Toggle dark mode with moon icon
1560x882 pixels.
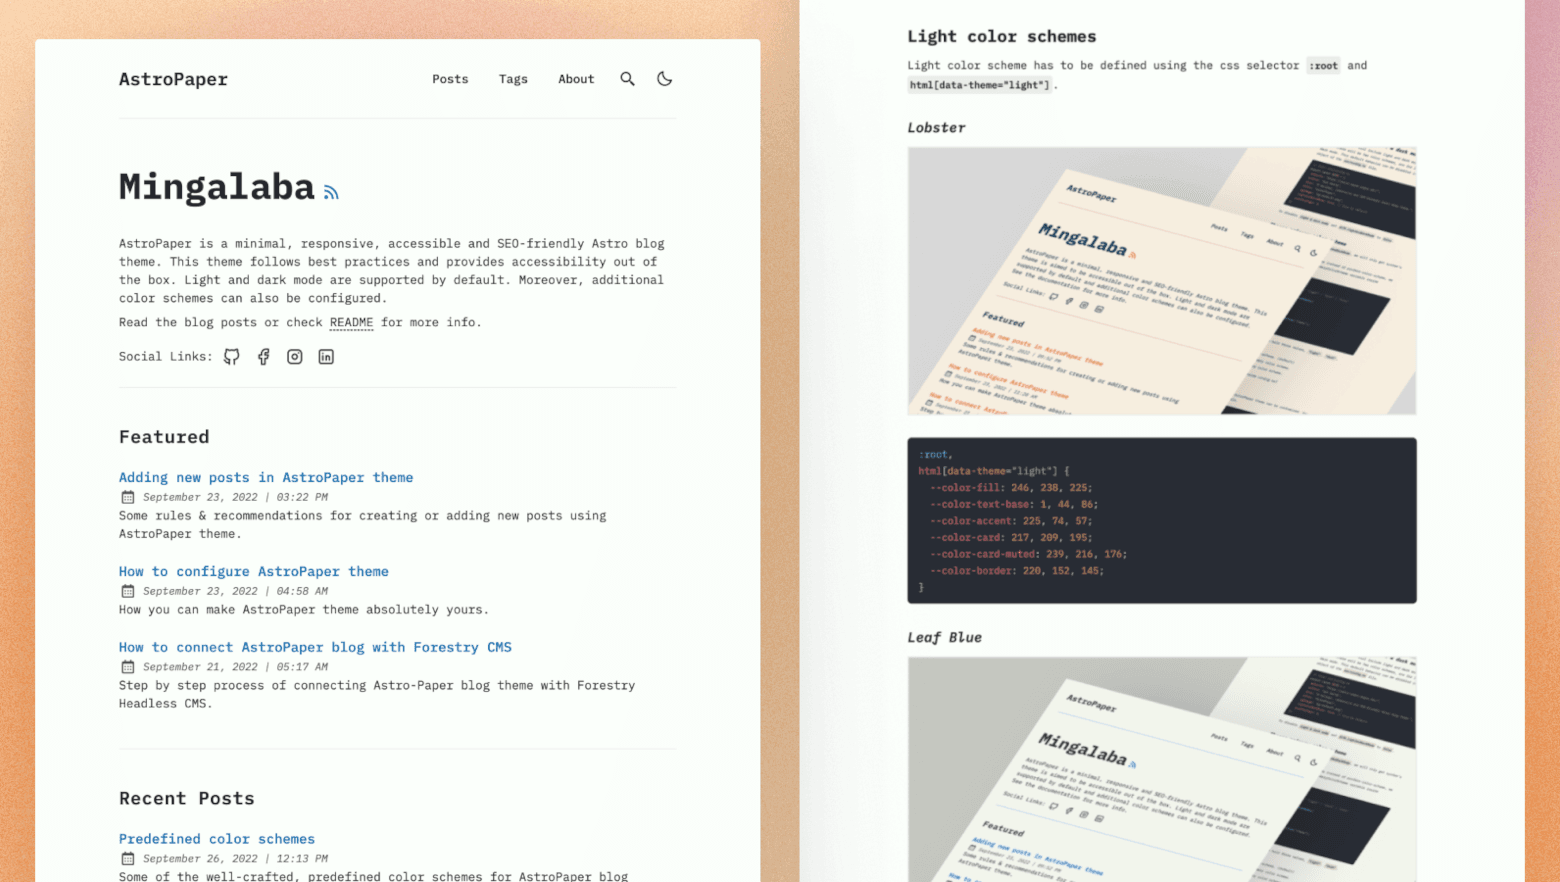point(664,79)
